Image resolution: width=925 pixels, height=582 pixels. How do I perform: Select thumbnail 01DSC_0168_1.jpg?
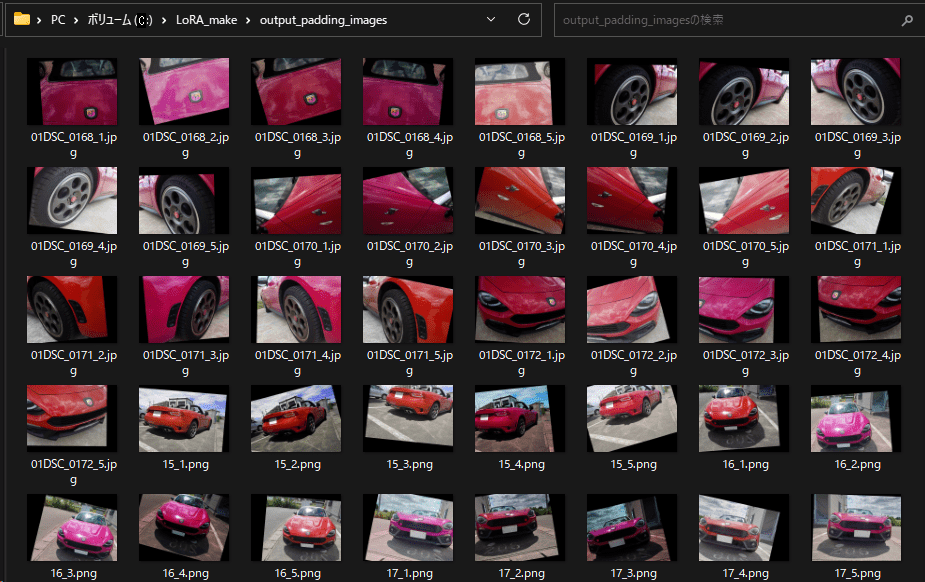coord(72,91)
